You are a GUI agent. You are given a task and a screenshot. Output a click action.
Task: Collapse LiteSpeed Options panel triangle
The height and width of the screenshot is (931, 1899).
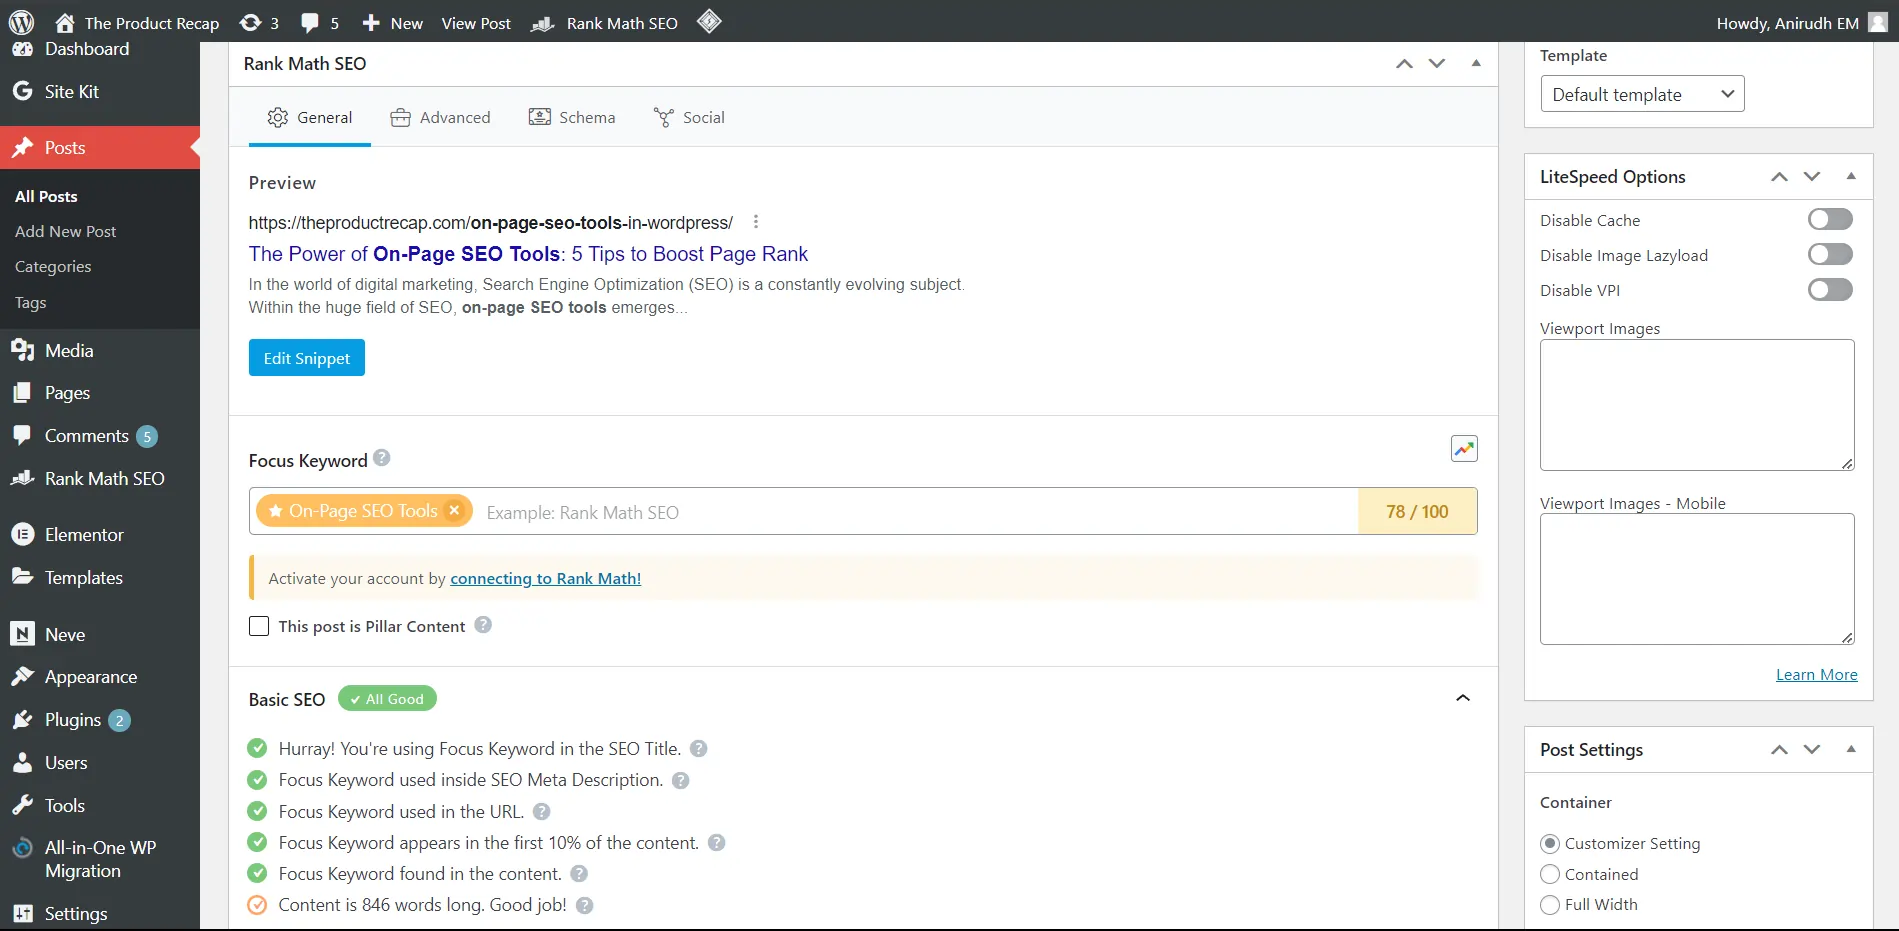[1851, 176]
